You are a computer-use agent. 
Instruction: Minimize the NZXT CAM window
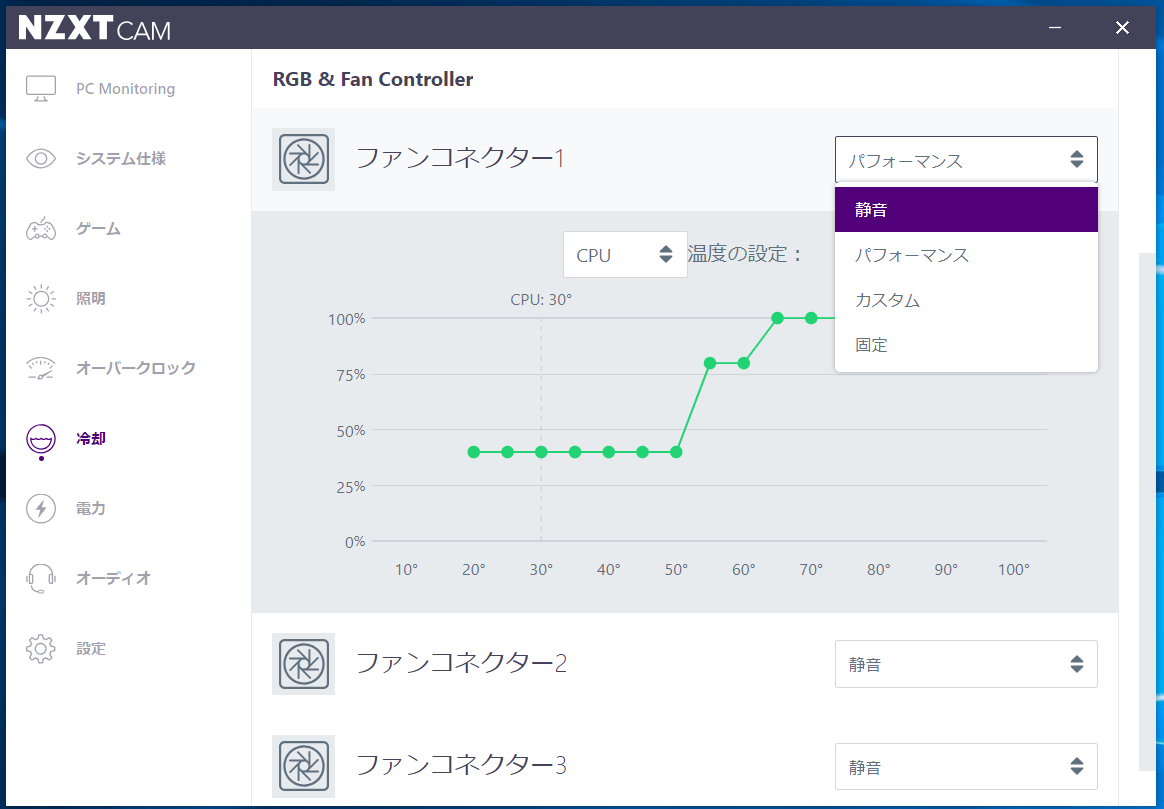pyautogui.click(x=1055, y=27)
